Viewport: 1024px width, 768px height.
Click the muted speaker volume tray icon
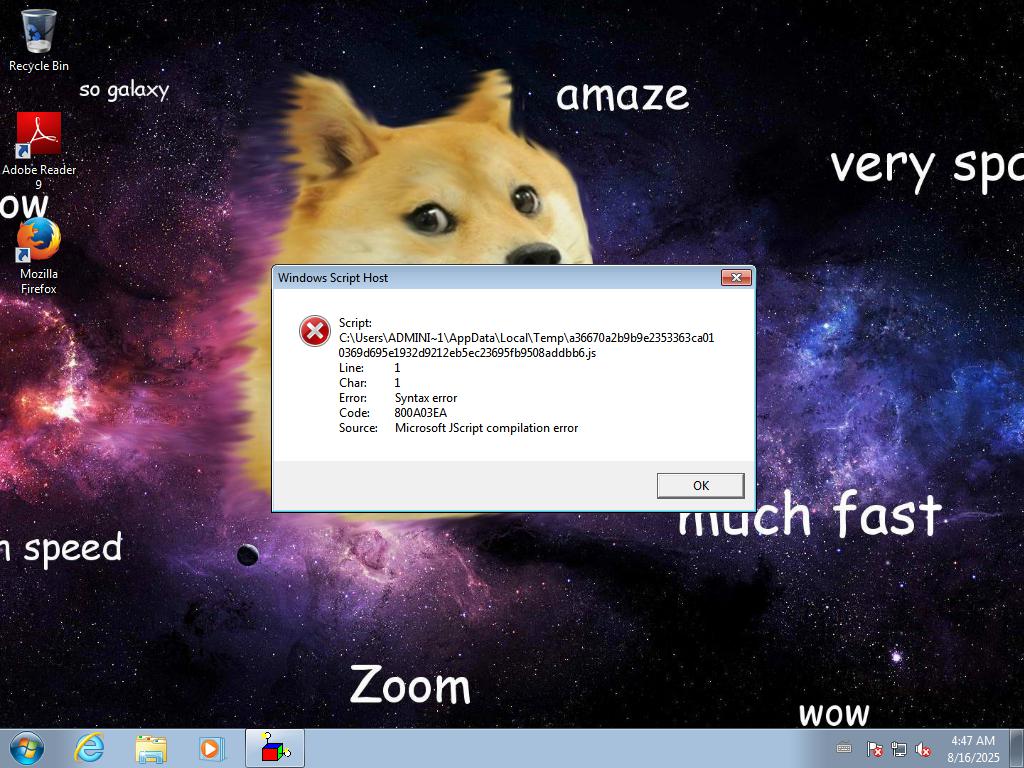(924, 749)
